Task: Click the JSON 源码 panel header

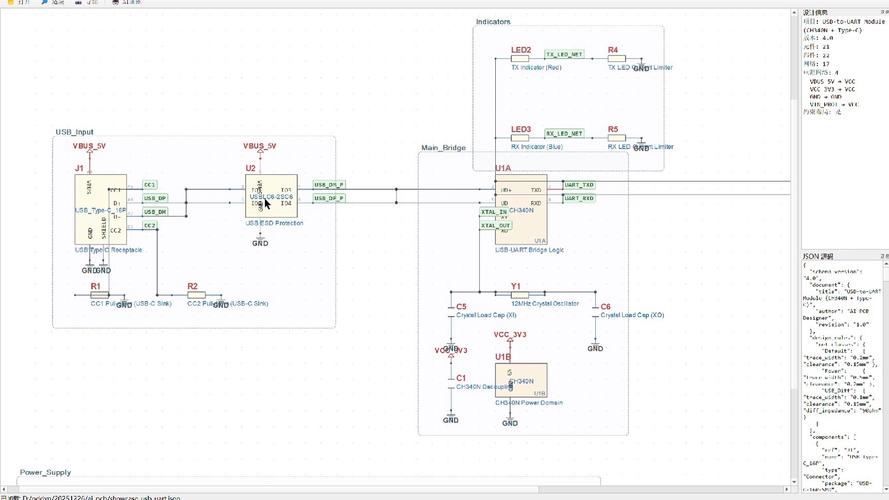Action: tap(818, 256)
